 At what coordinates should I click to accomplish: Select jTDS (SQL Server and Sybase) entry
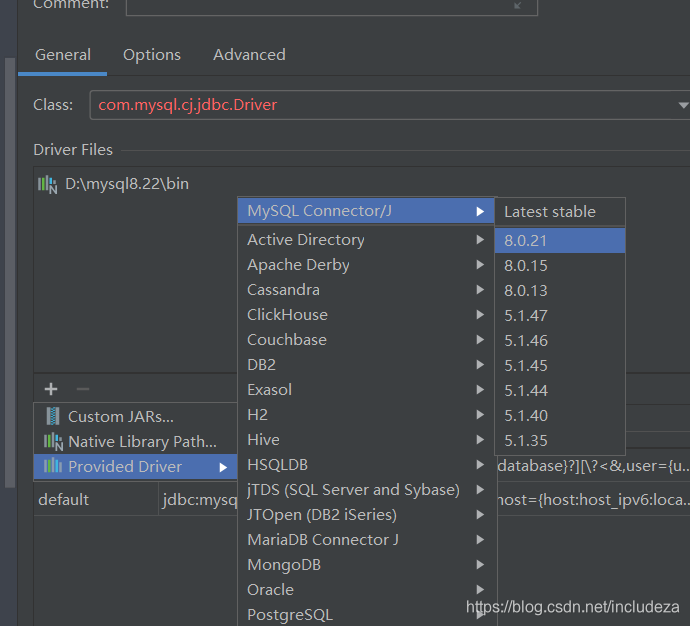click(x=367, y=490)
